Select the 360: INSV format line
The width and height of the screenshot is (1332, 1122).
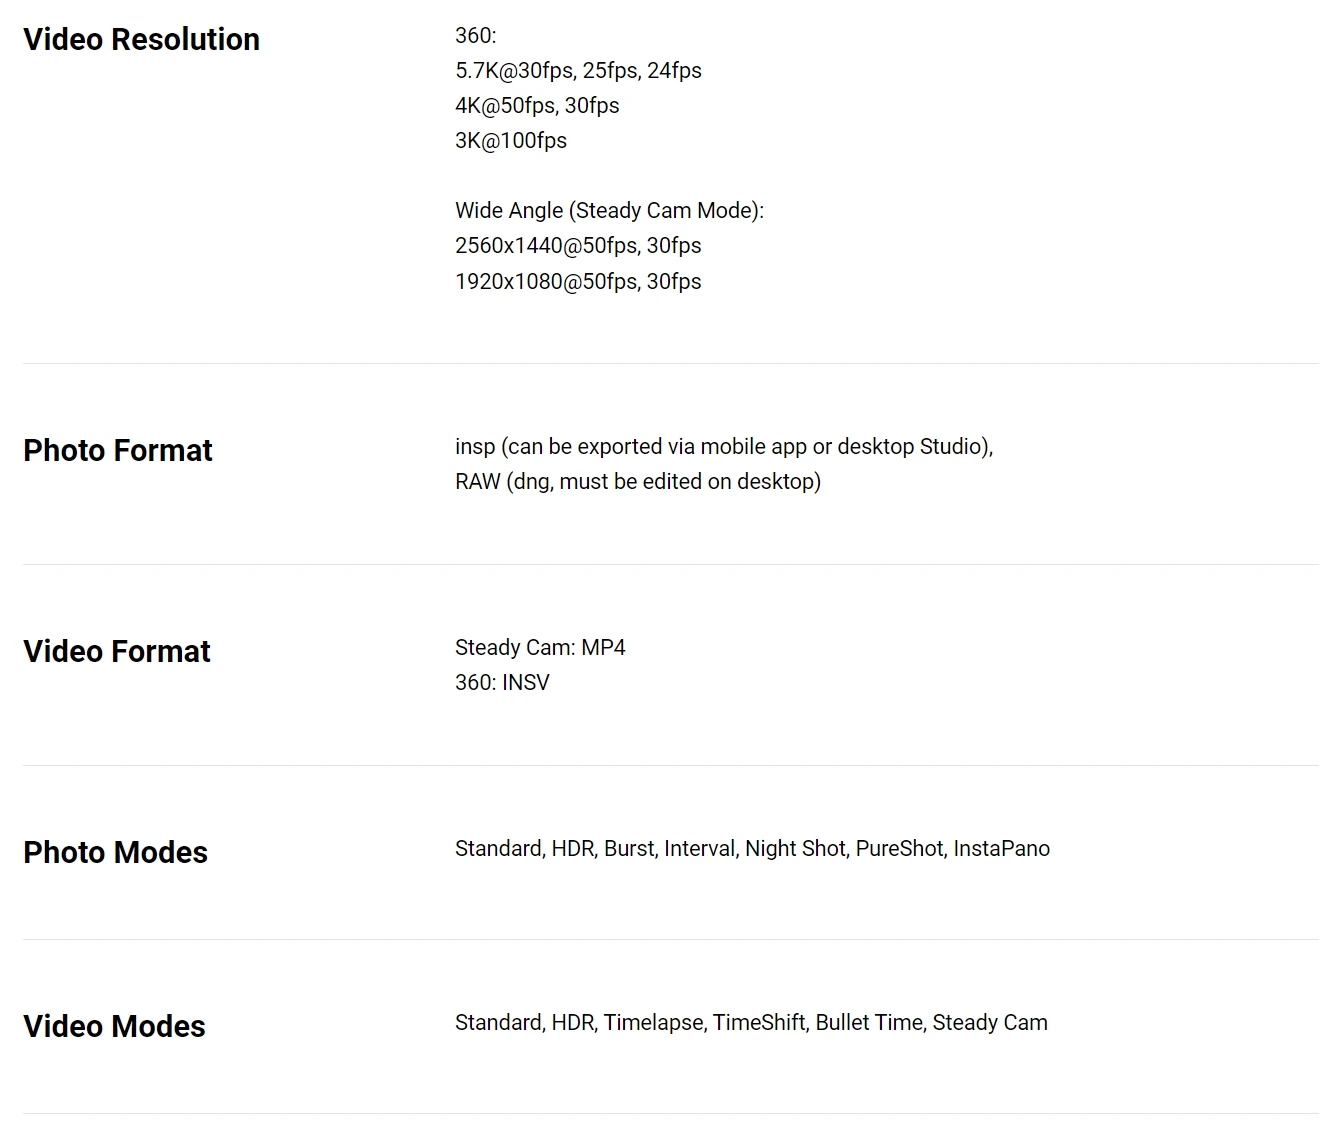502,683
